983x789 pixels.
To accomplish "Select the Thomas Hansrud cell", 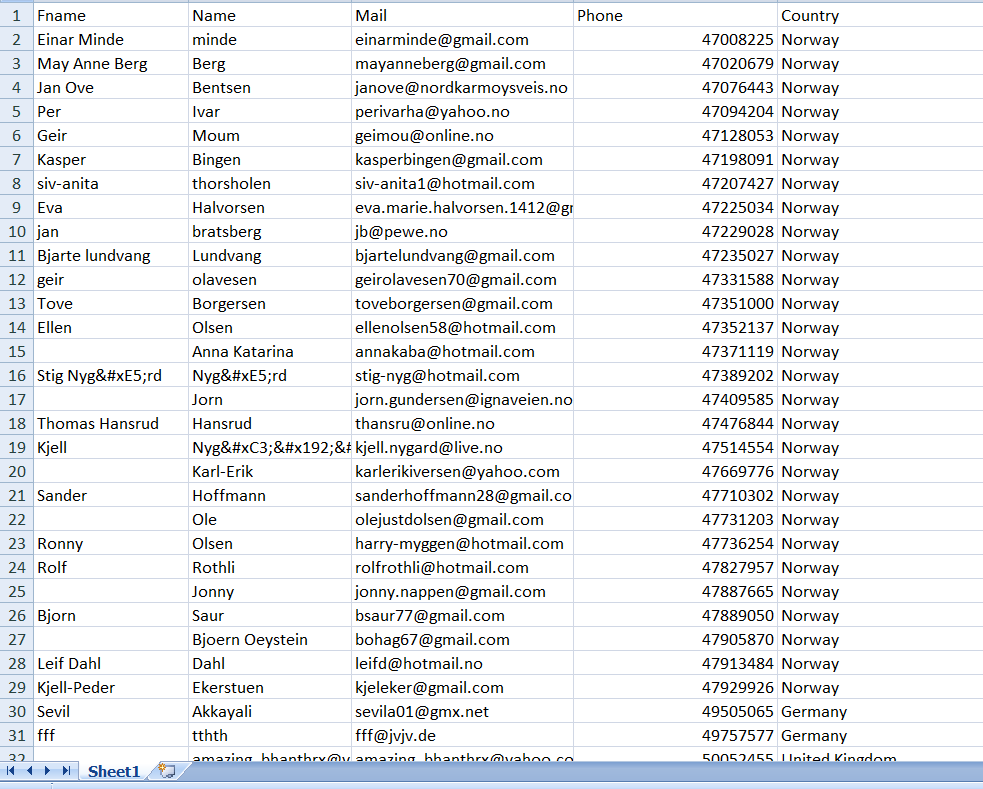I will 111,424.
